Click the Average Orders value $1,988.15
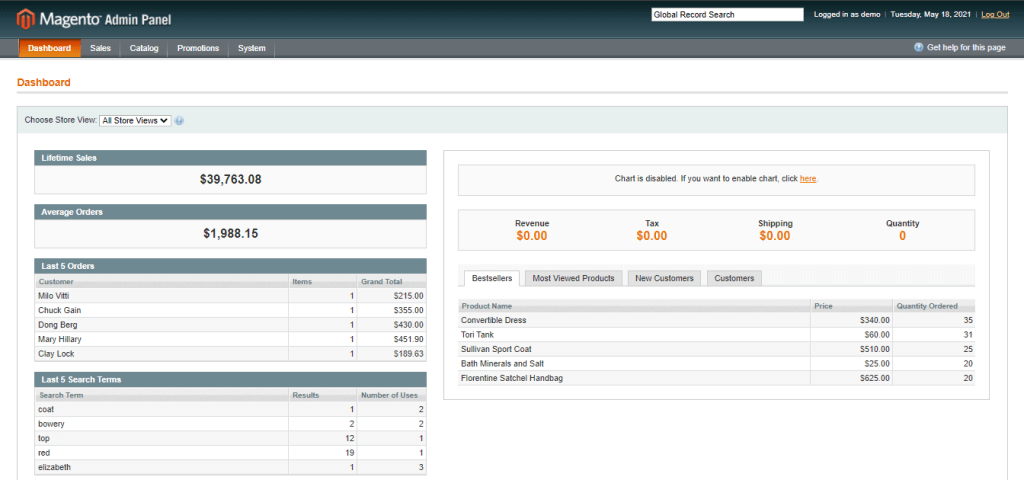 pos(231,233)
